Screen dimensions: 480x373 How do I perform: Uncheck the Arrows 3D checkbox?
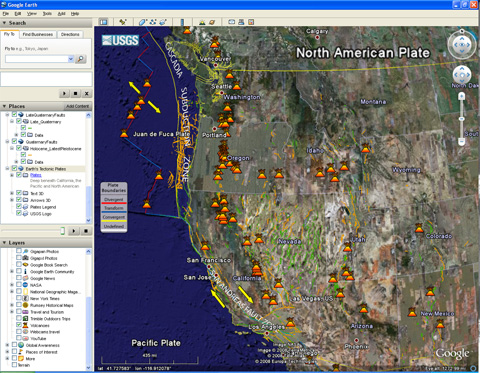19,200
